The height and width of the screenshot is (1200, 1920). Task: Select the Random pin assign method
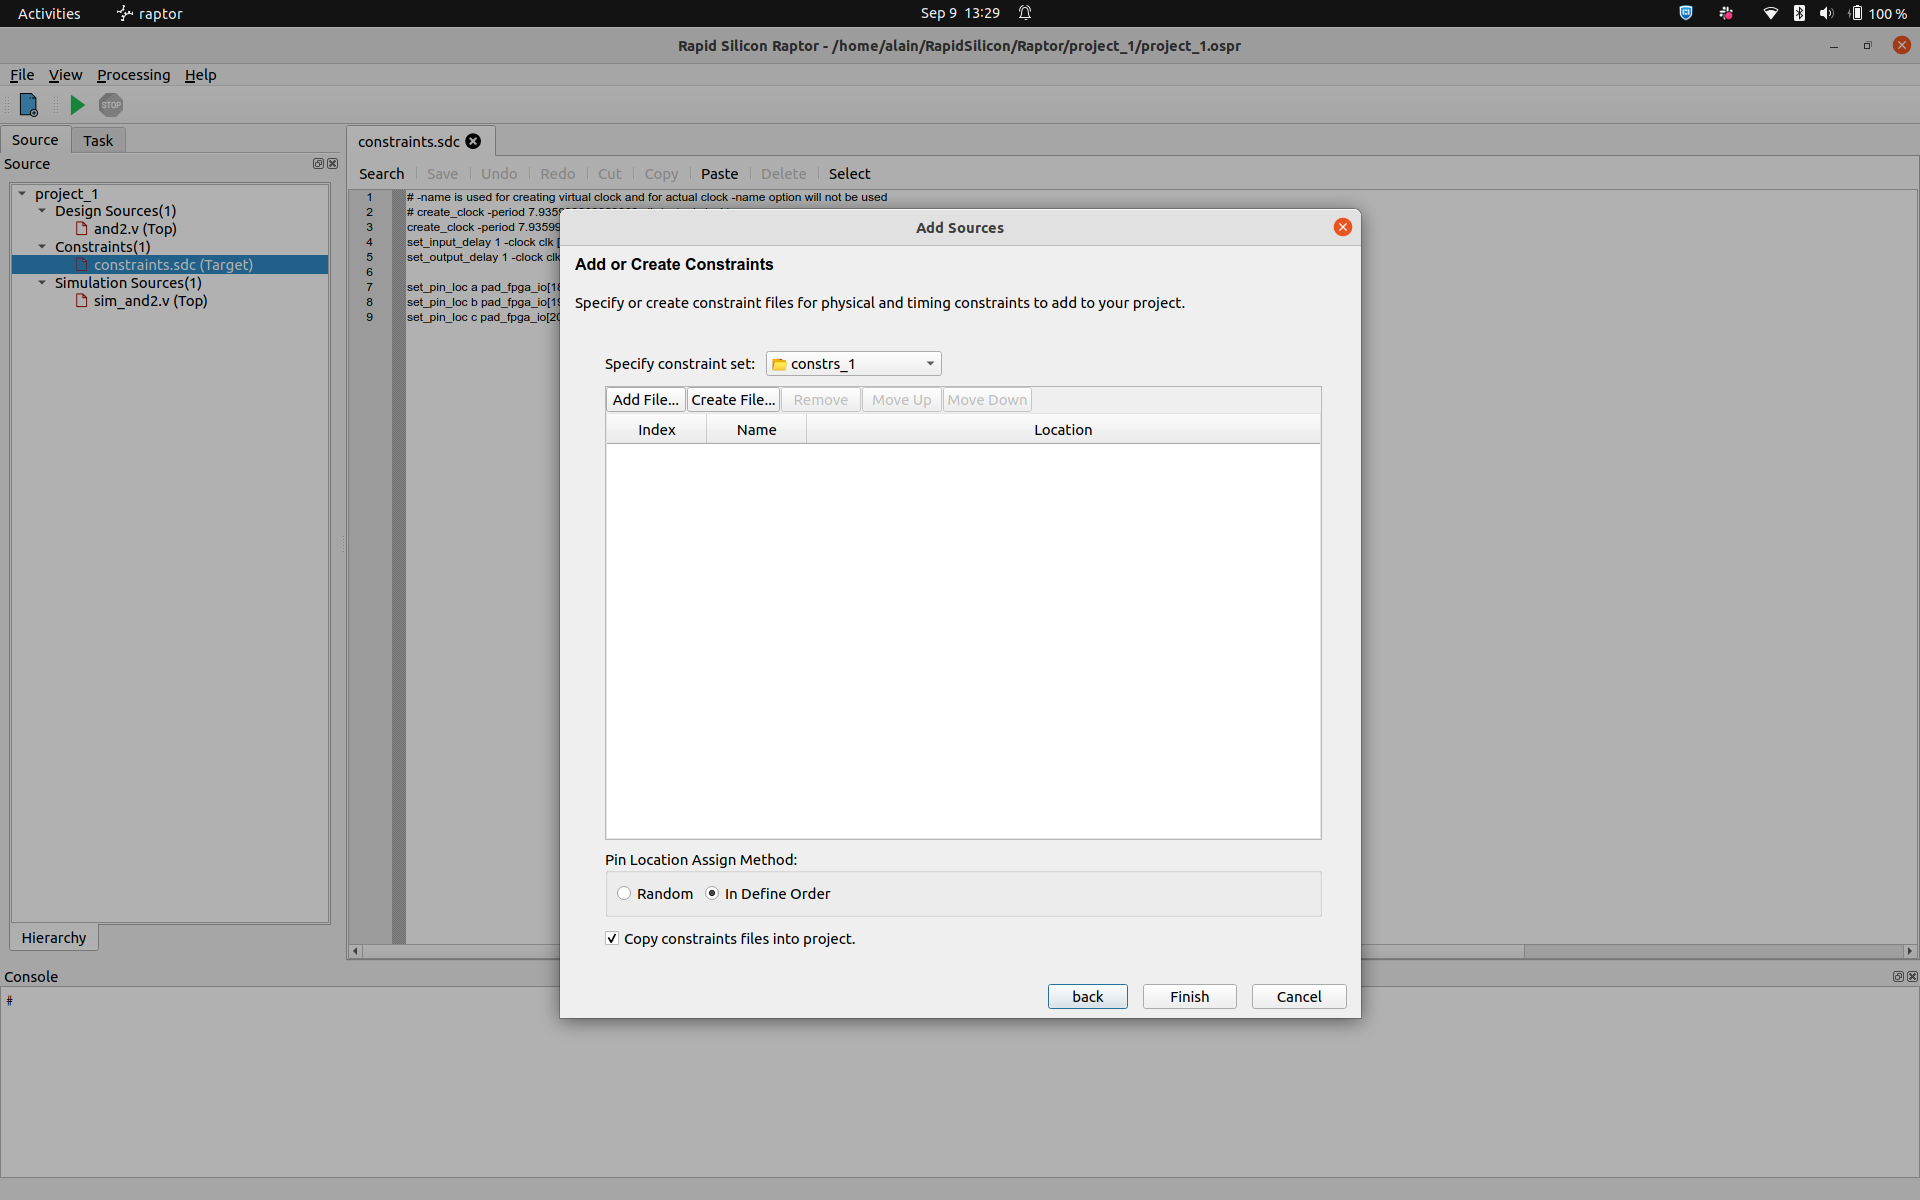coord(624,893)
